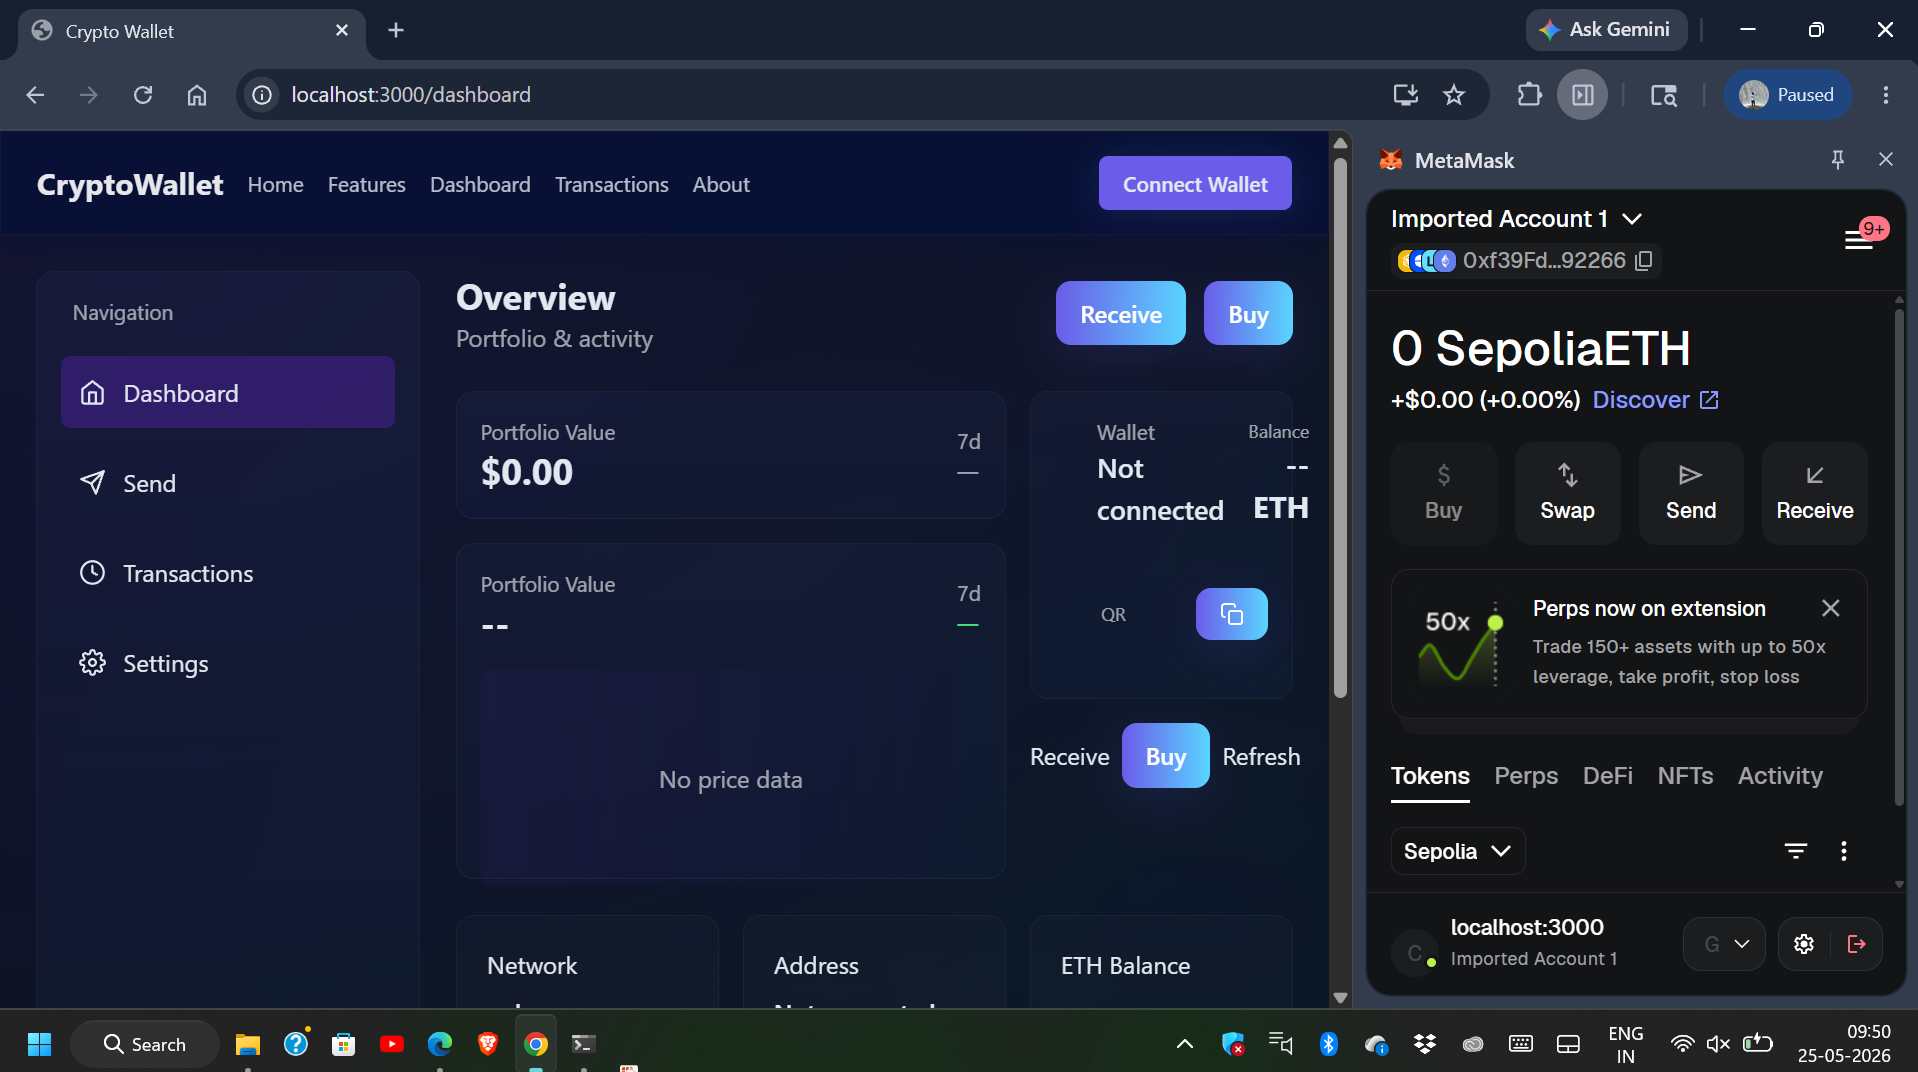Switch to the Perps tab
Screen dimensions: 1918x1072
click(x=1526, y=776)
